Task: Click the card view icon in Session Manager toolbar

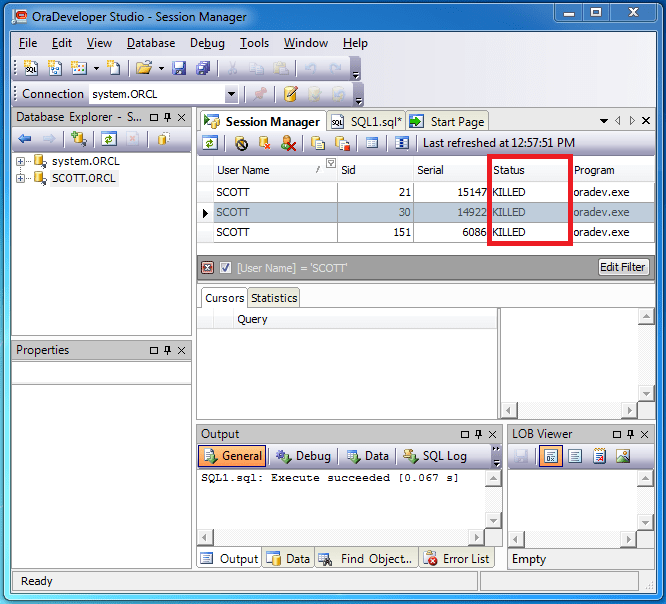Action: pyautogui.click(x=401, y=143)
